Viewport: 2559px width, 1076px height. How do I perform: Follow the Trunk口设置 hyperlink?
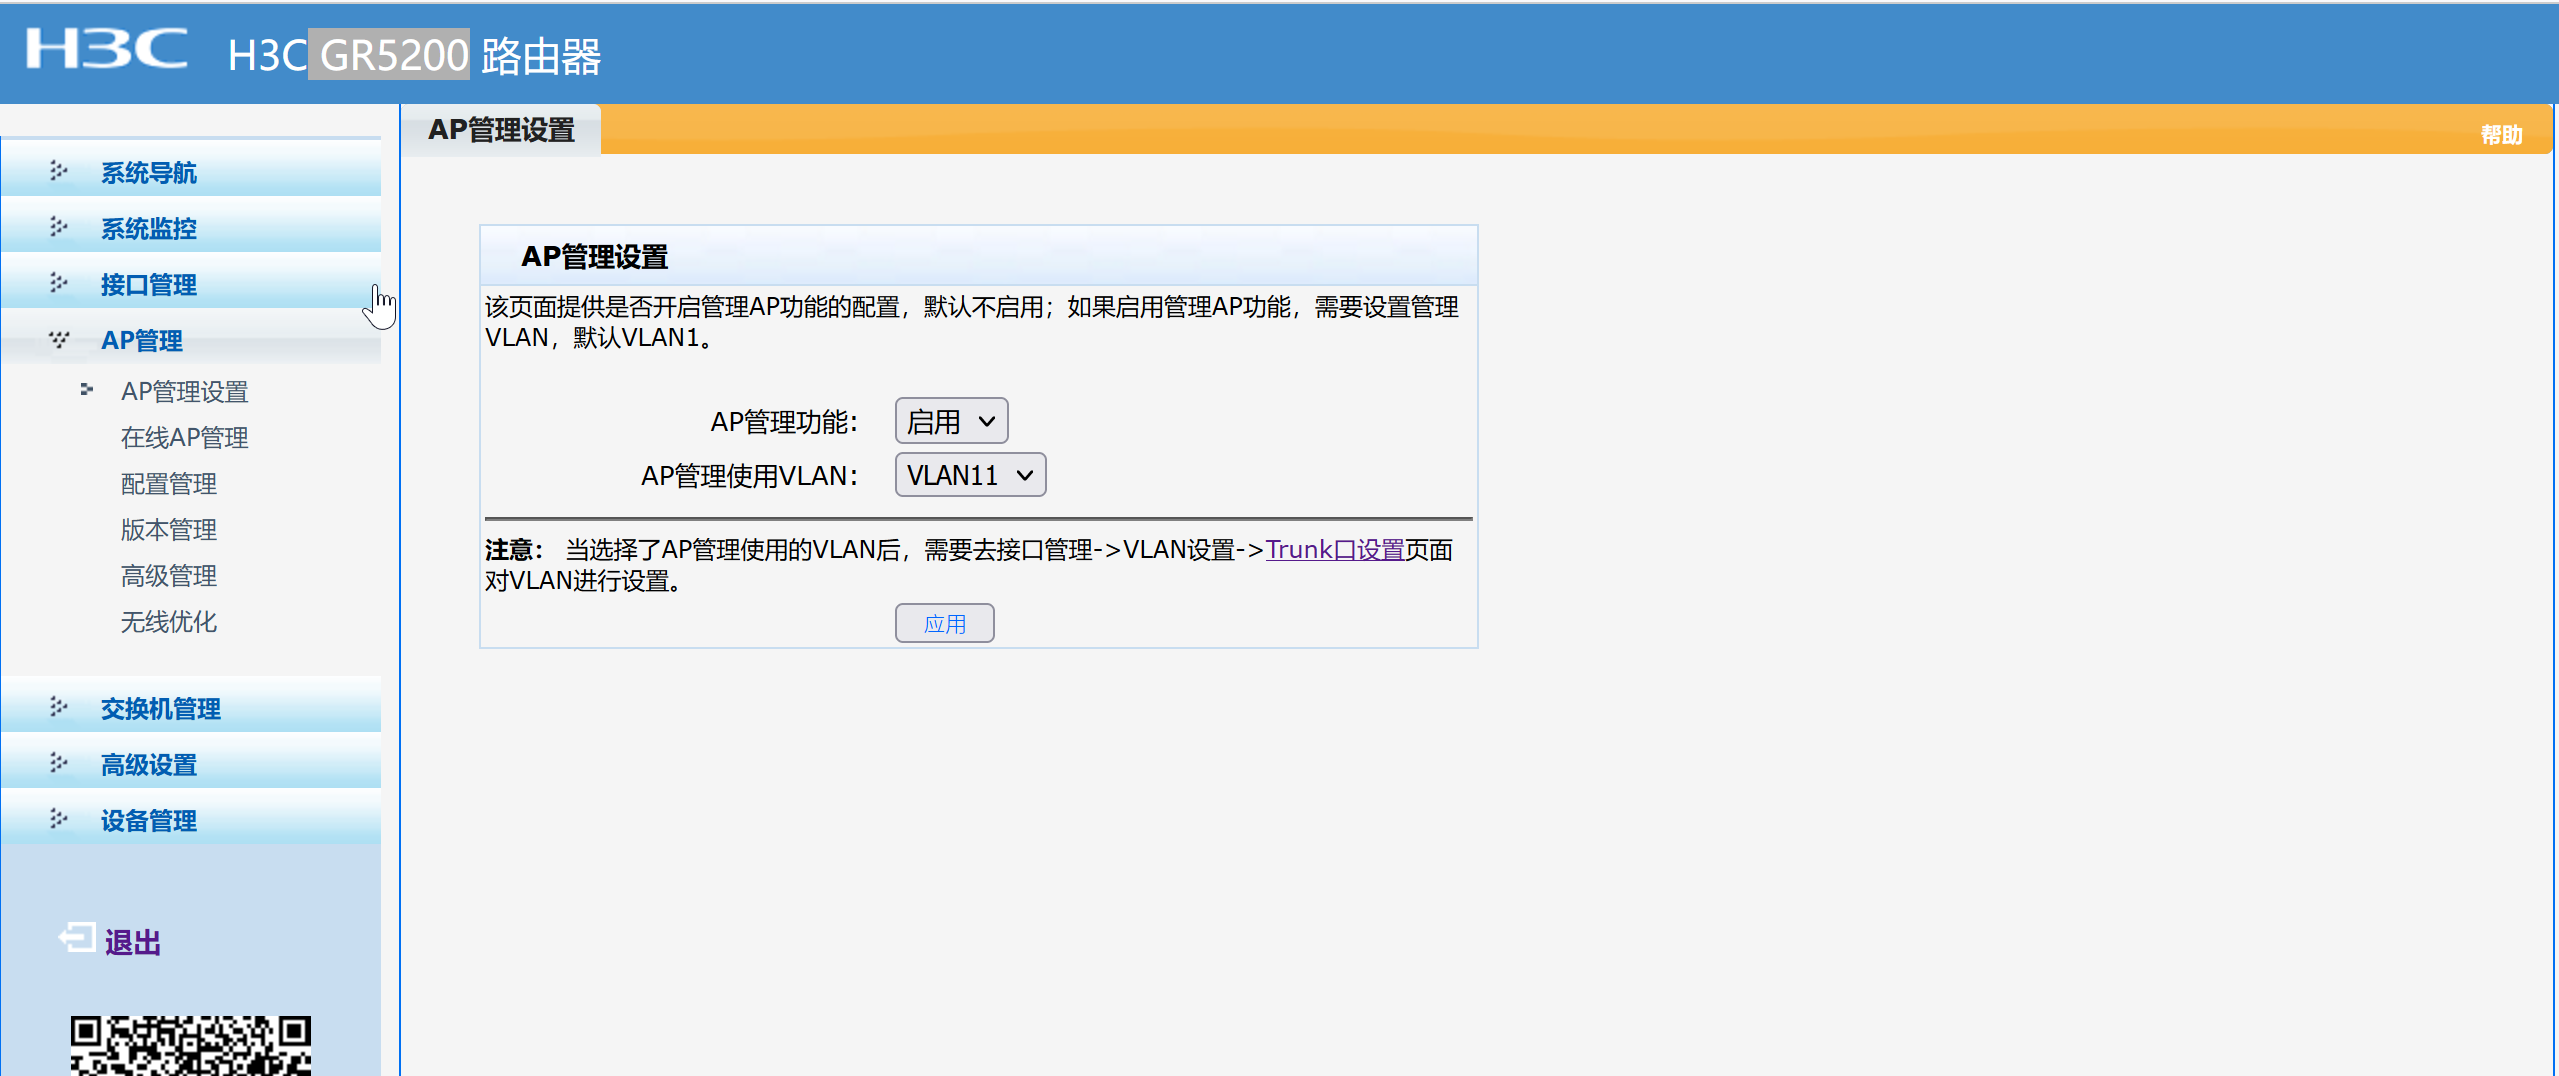(1335, 549)
